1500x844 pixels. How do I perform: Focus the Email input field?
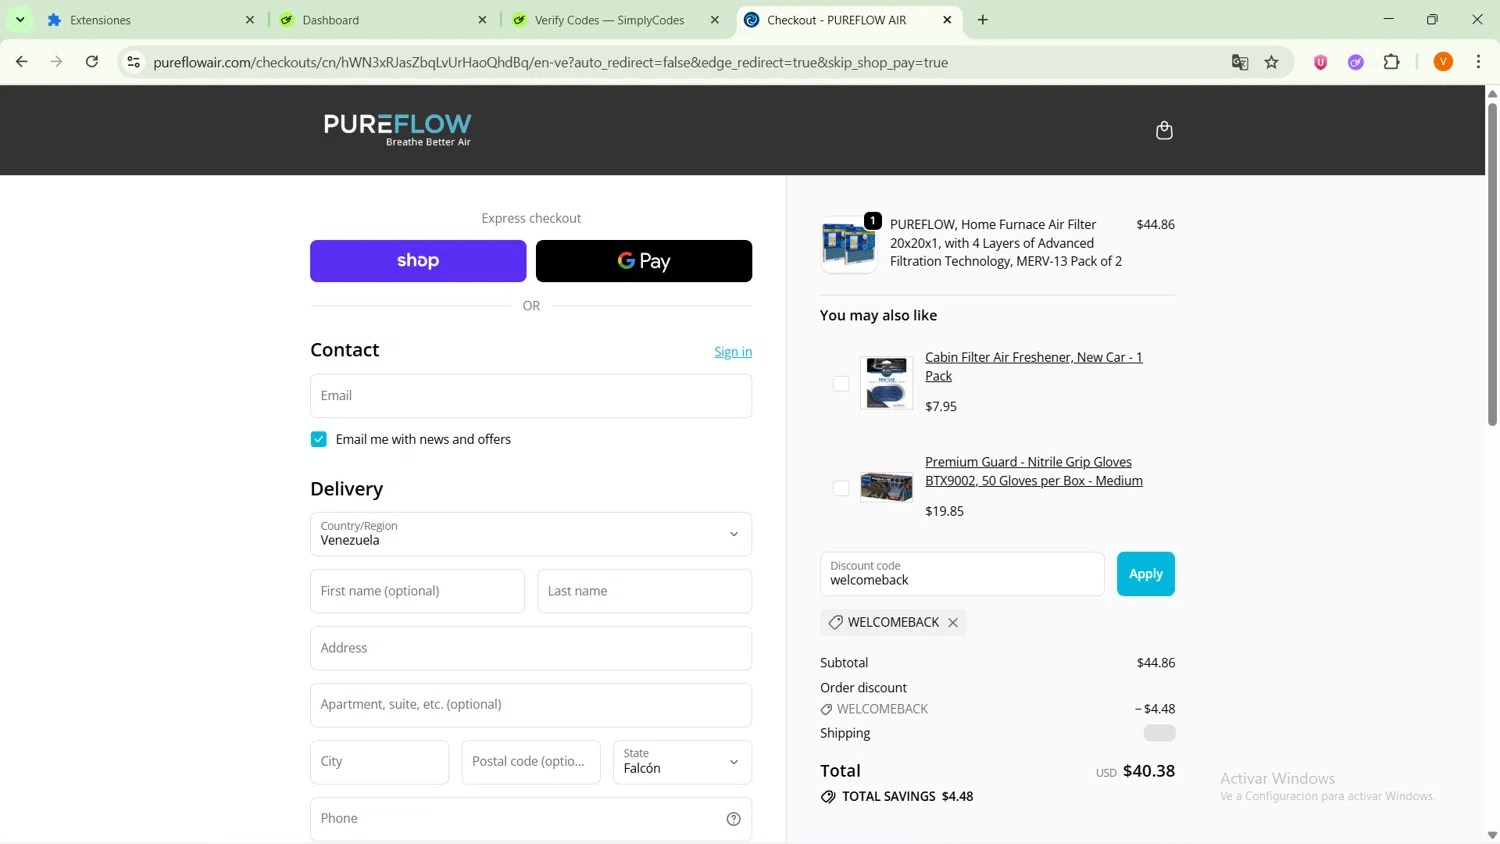531,396
